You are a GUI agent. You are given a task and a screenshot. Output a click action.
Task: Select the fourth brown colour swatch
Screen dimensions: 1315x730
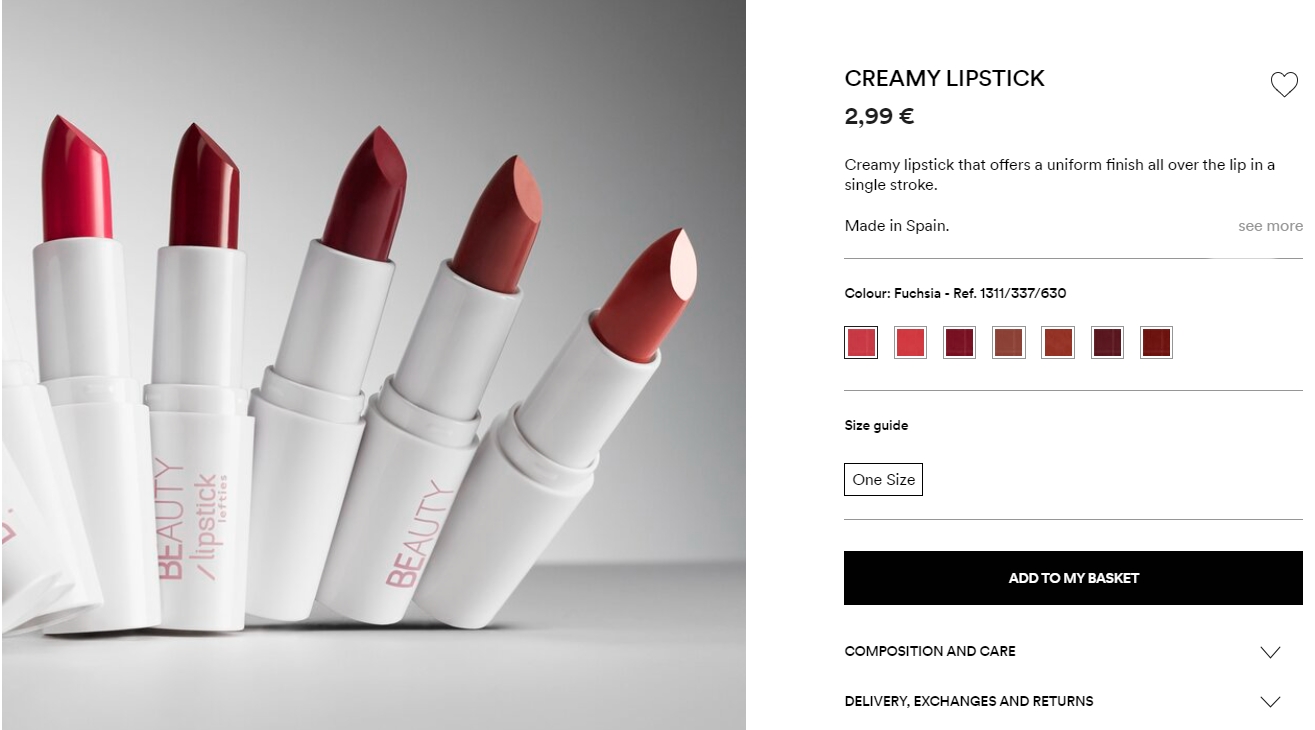click(x=1008, y=343)
